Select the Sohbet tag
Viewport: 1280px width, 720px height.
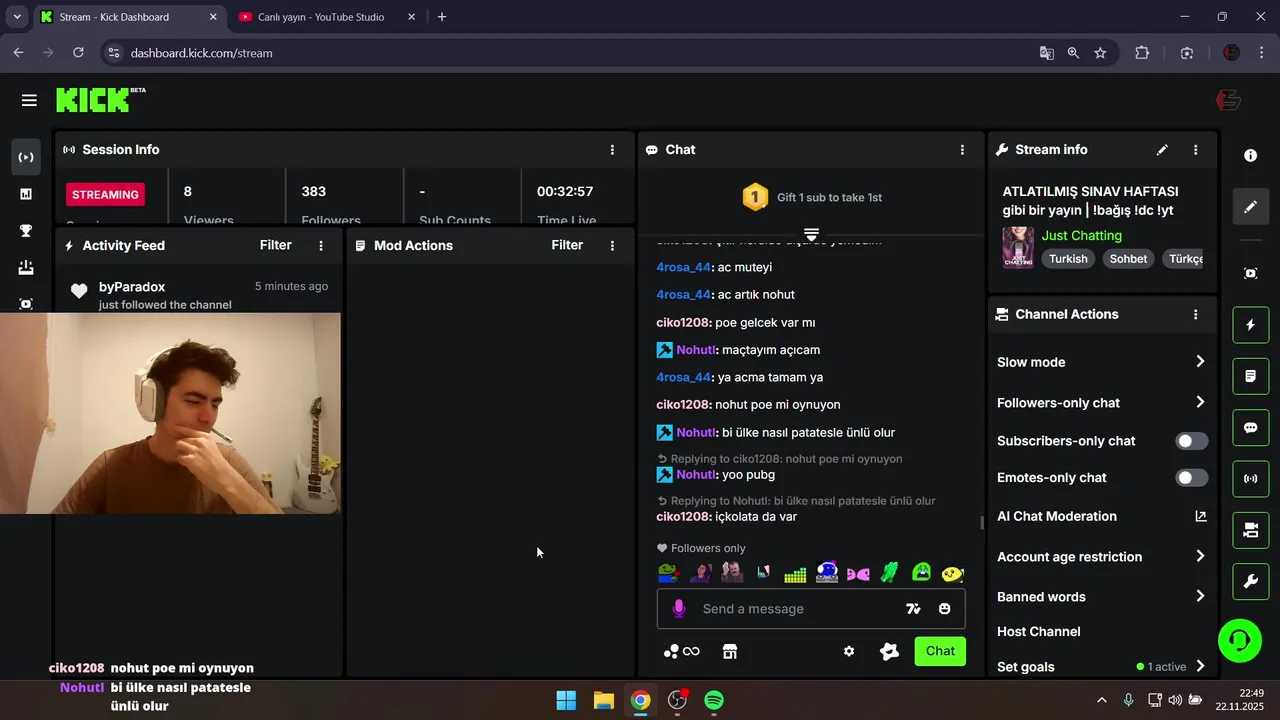[1128, 259]
